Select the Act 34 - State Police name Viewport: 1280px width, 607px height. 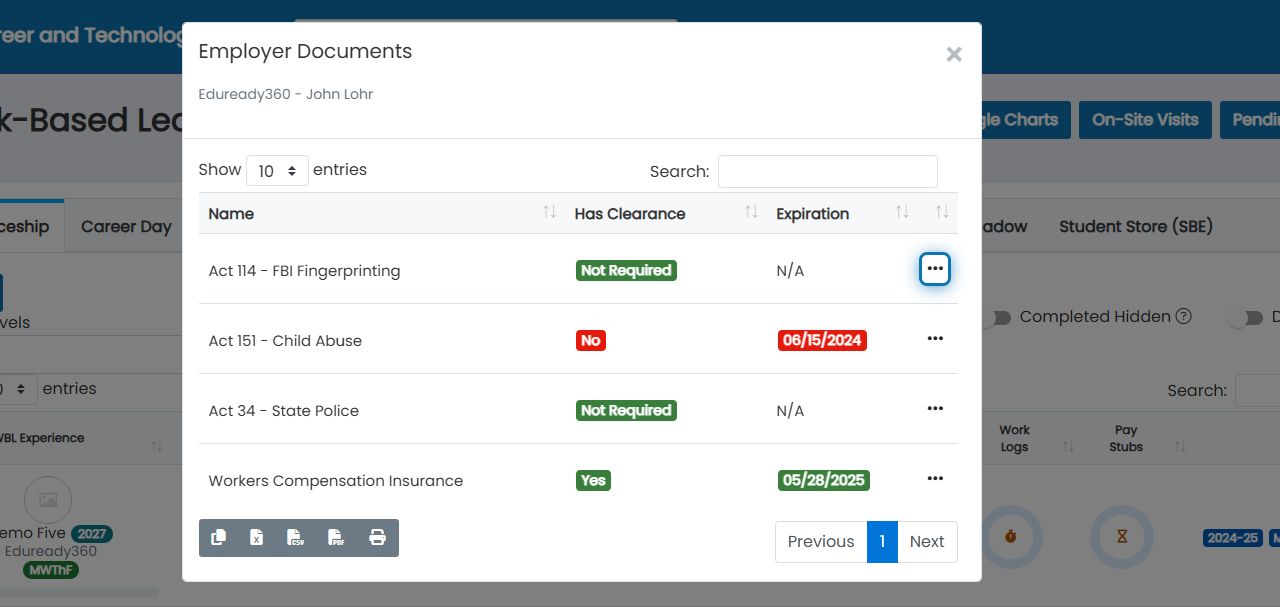click(x=283, y=411)
